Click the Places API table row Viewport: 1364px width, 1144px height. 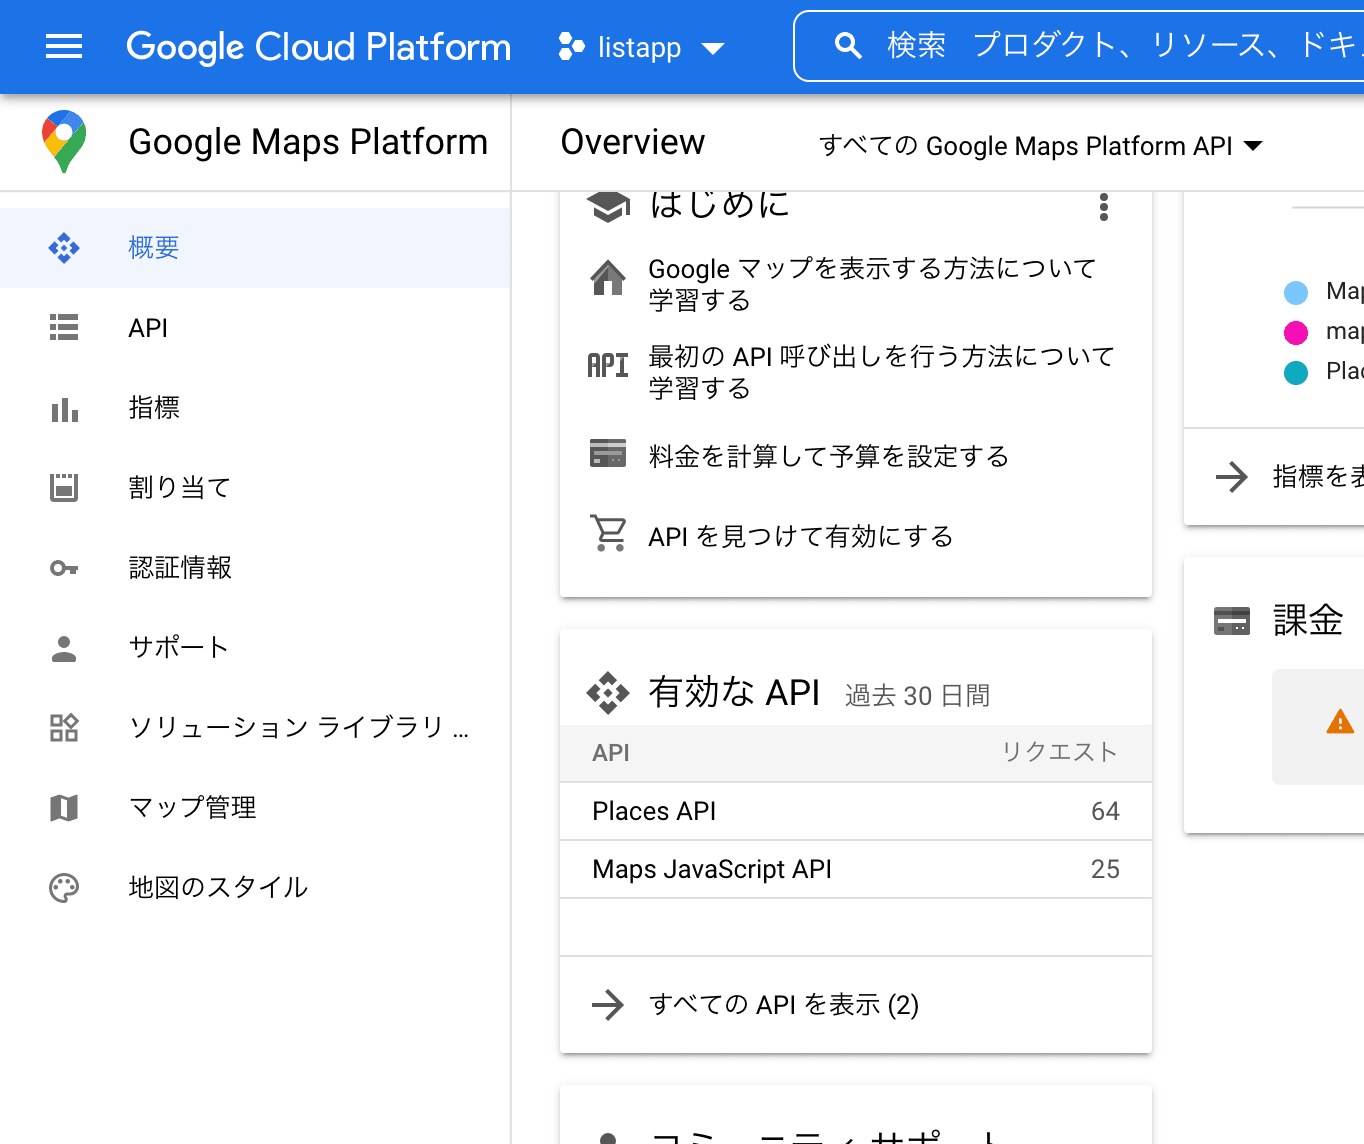(x=856, y=811)
